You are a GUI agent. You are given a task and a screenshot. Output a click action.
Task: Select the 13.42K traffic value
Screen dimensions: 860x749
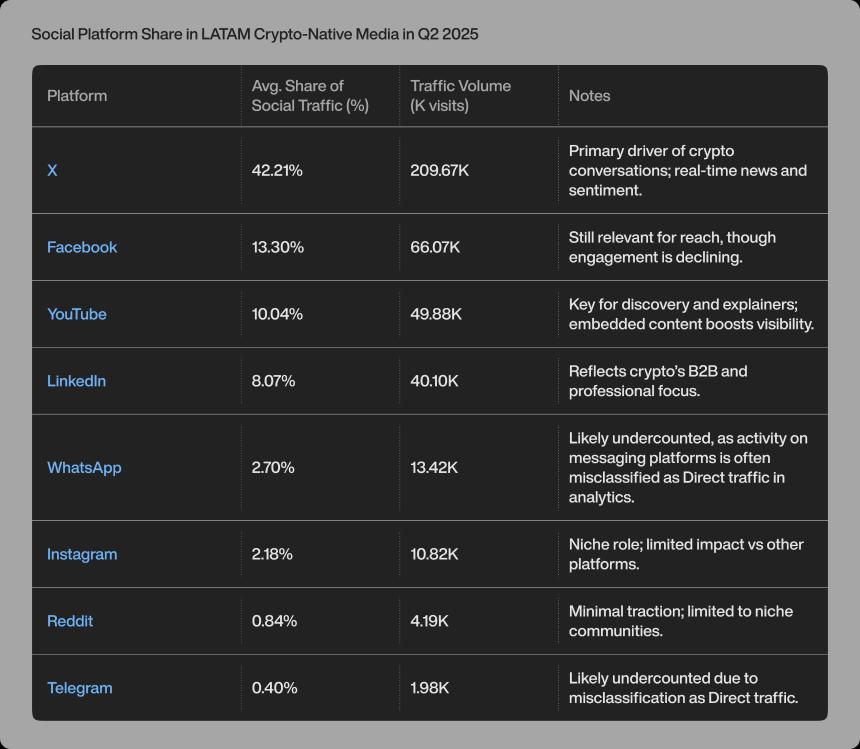coord(434,468)
